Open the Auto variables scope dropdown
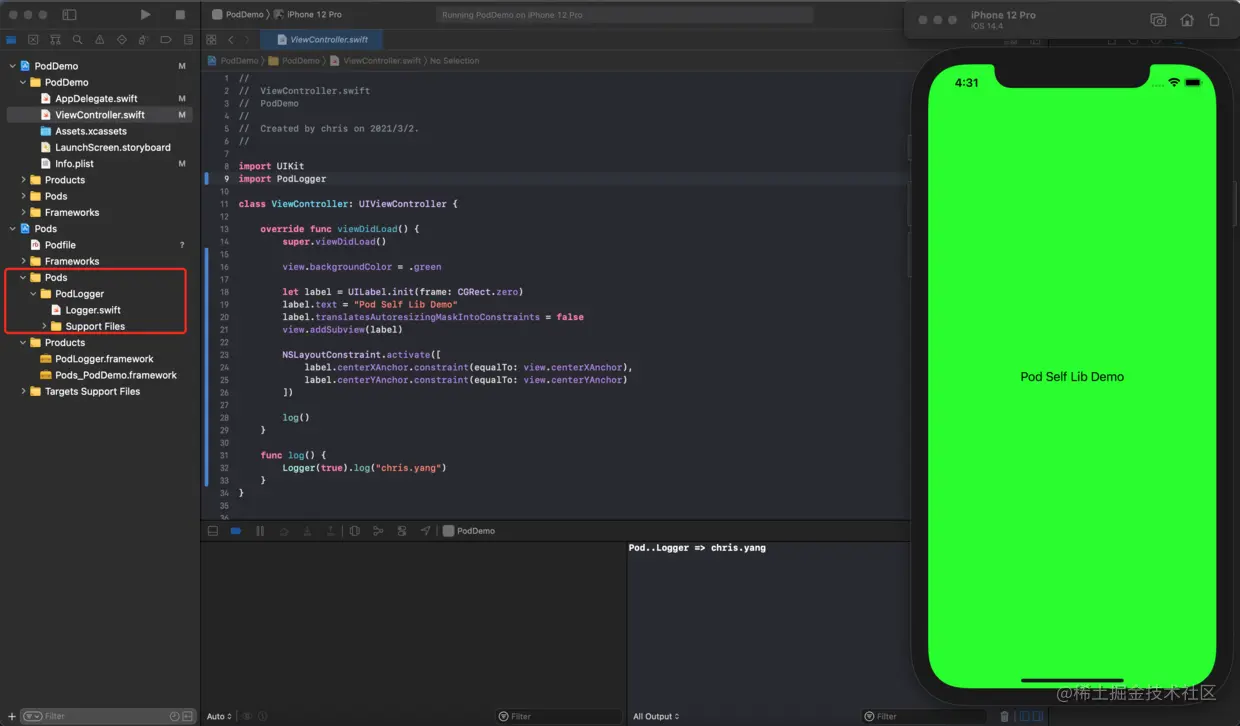This screenshot has width=1240, height=726. coord(219,716)
